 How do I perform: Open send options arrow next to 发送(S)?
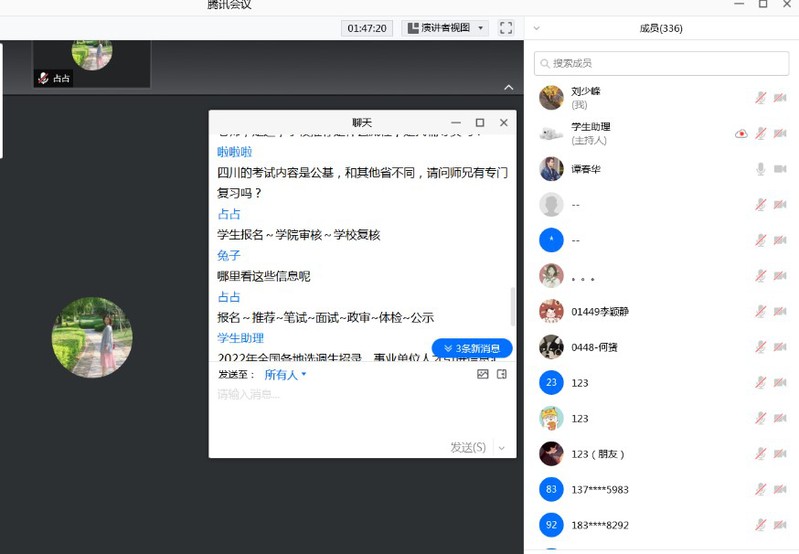502,448
